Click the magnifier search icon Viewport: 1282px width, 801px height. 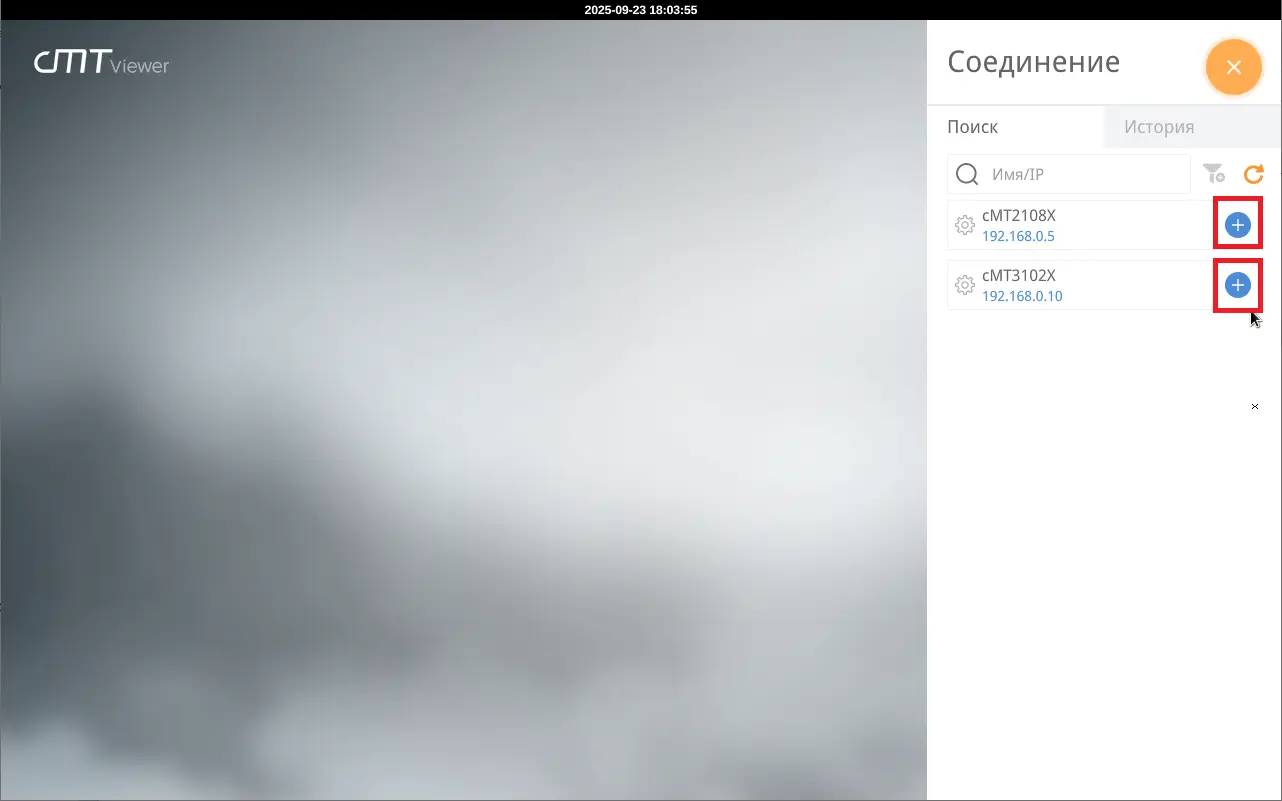pyautogui.click(x=967, y=174)
